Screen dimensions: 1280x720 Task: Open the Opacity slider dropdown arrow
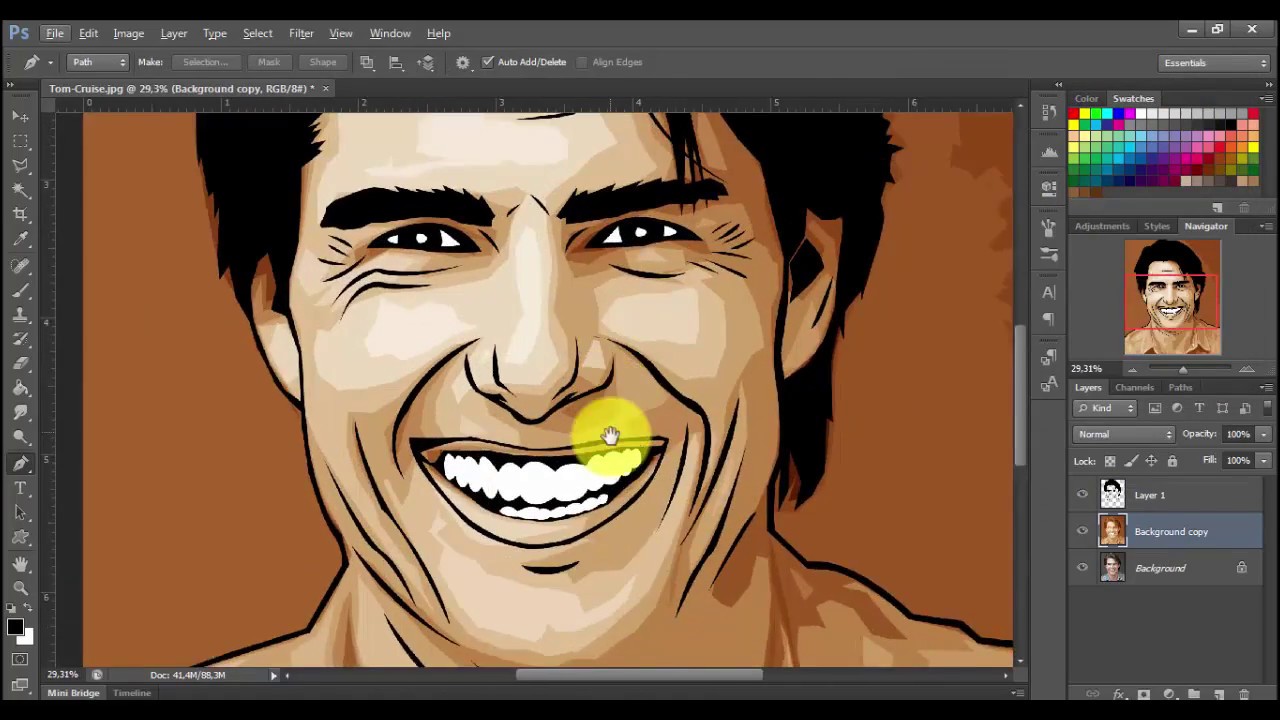tap(1263, 434)
